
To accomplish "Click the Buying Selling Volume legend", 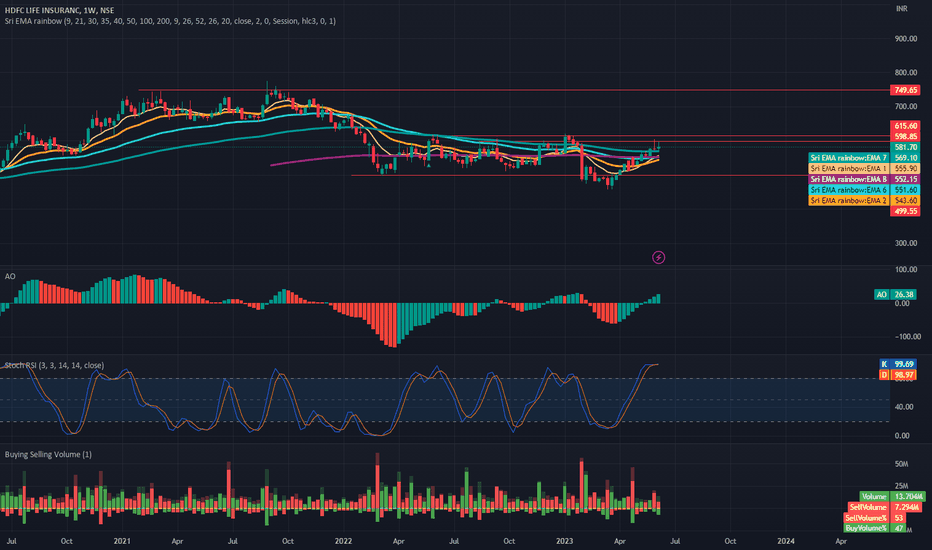I will (x=48, y=454).
